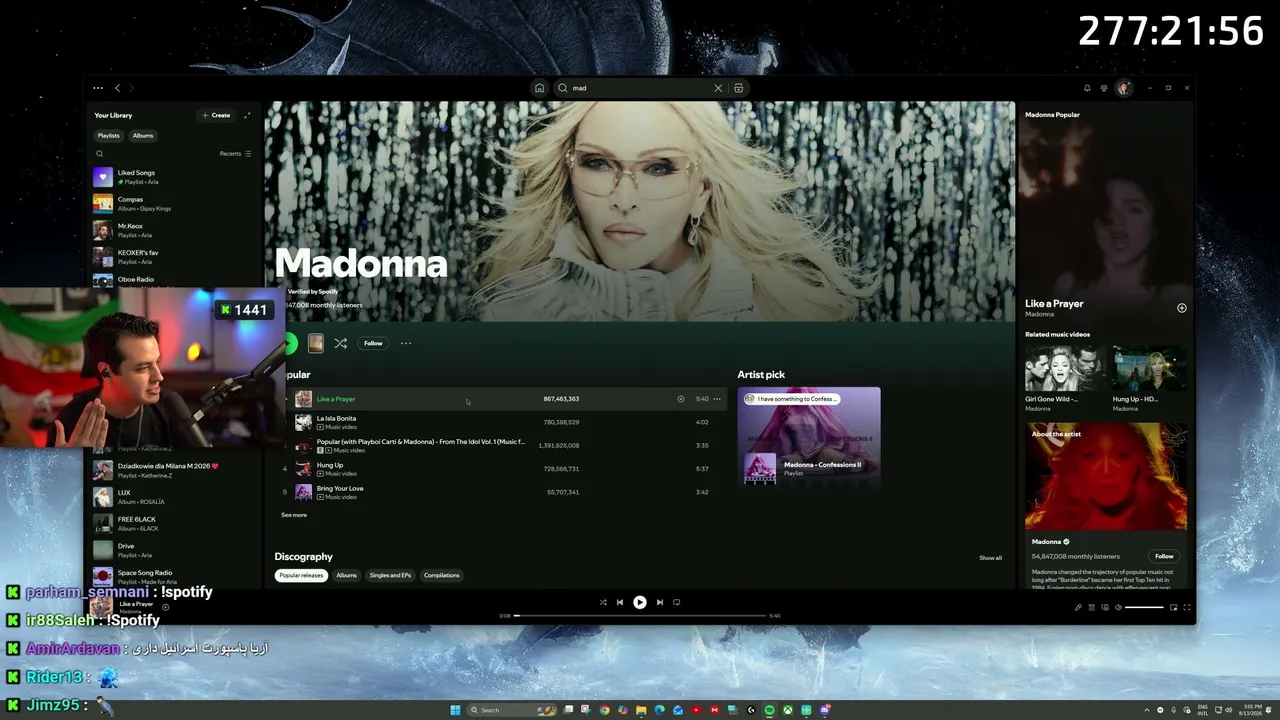This screenshot has height=720, width=1280.
Task: Click the Create button in Your Library
Action: (x=216, y=115)
